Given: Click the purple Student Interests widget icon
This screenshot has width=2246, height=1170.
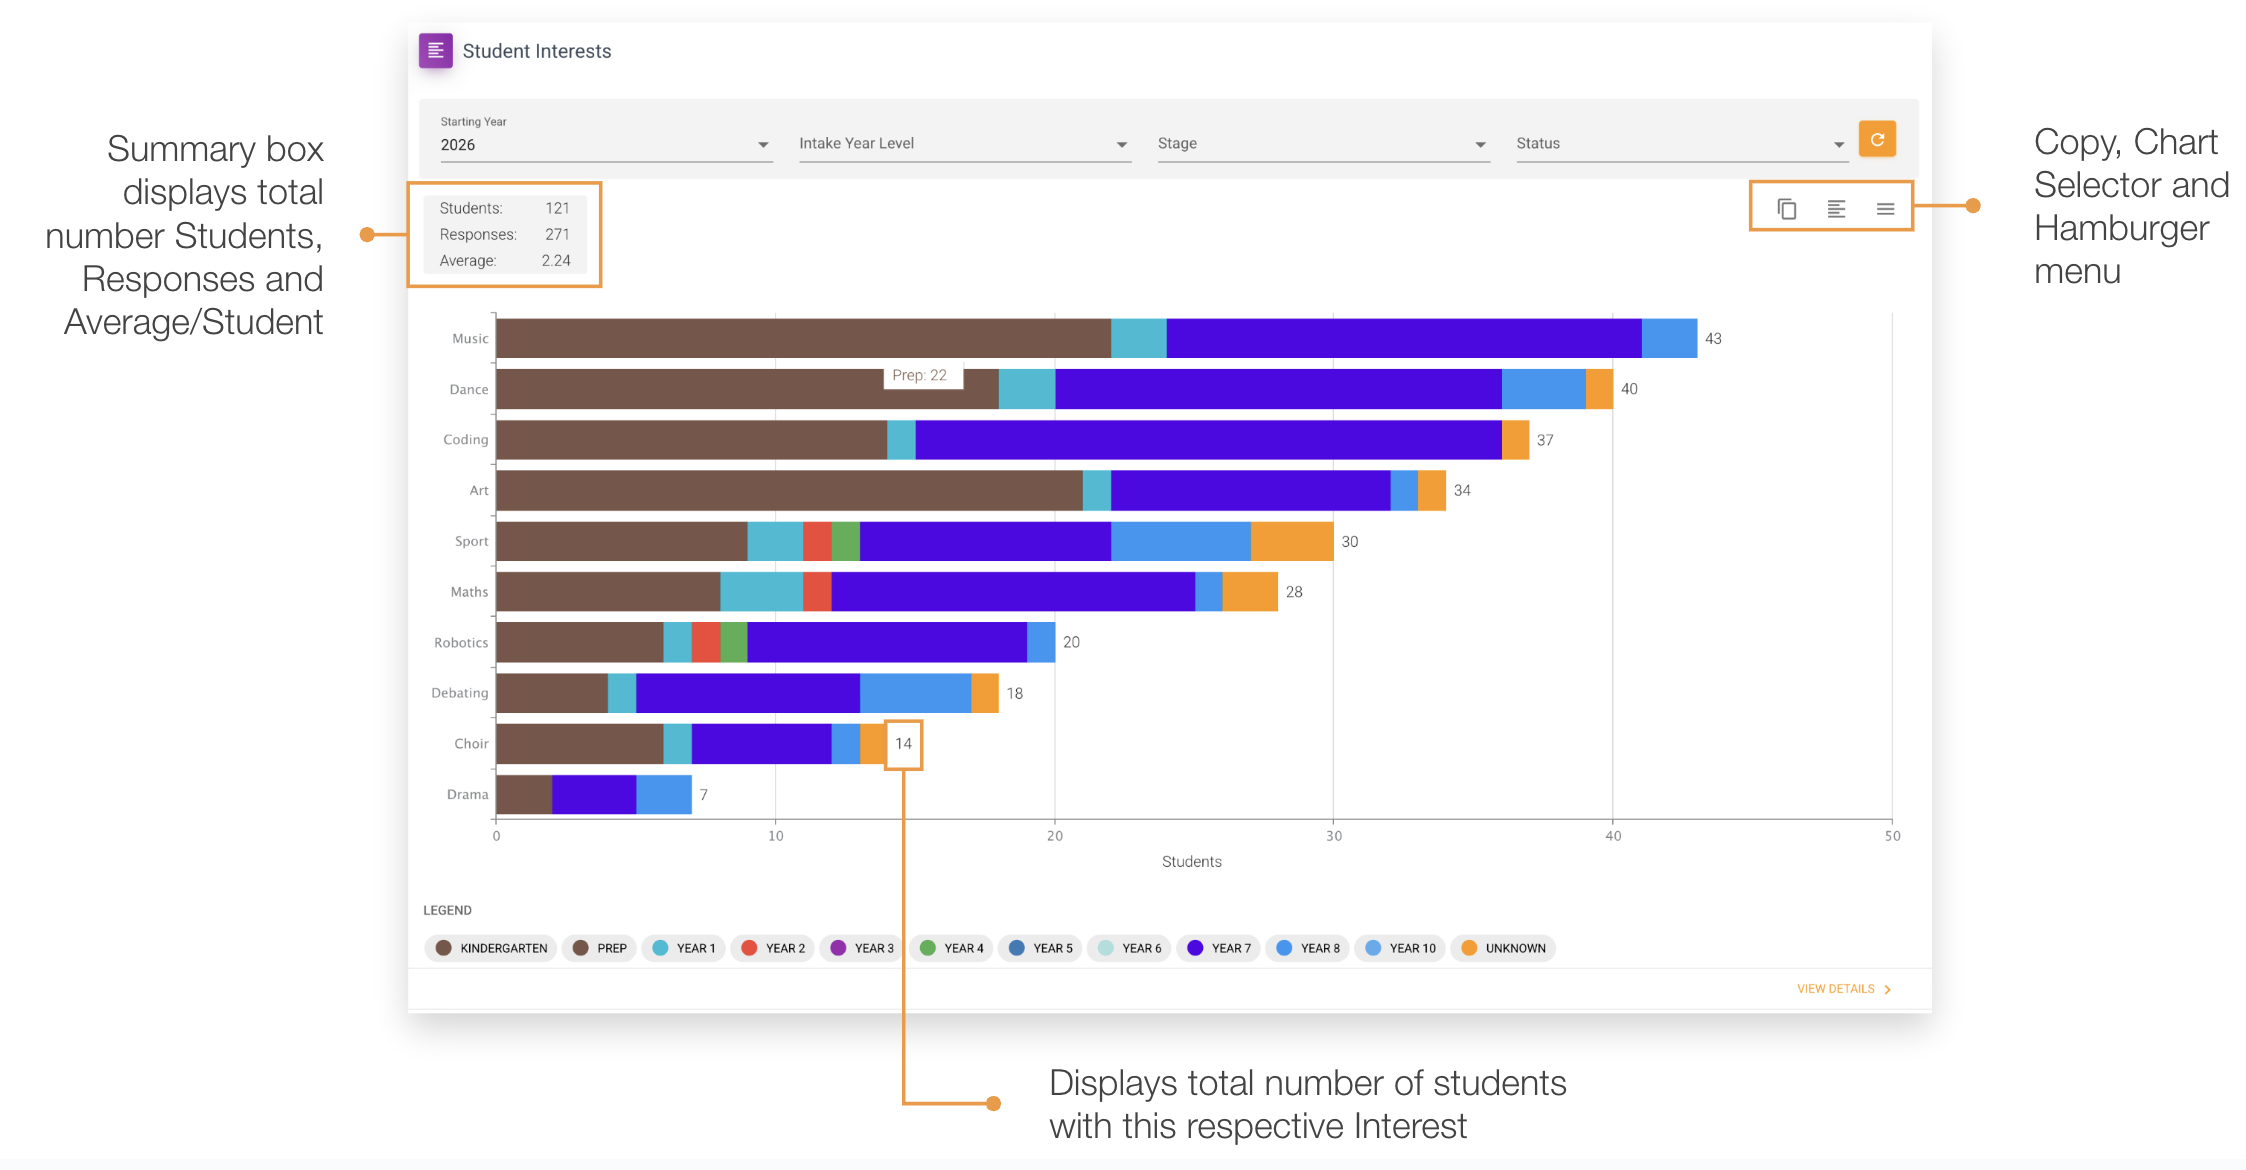Looking at the screenshot, I should coord(435,50).
